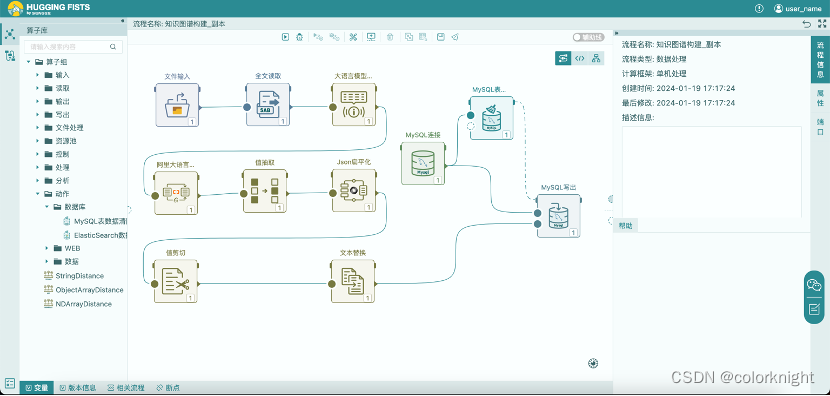Click the save disk icon in toolbar
Viewport: 830px width, 396px height.
[440, 37]
